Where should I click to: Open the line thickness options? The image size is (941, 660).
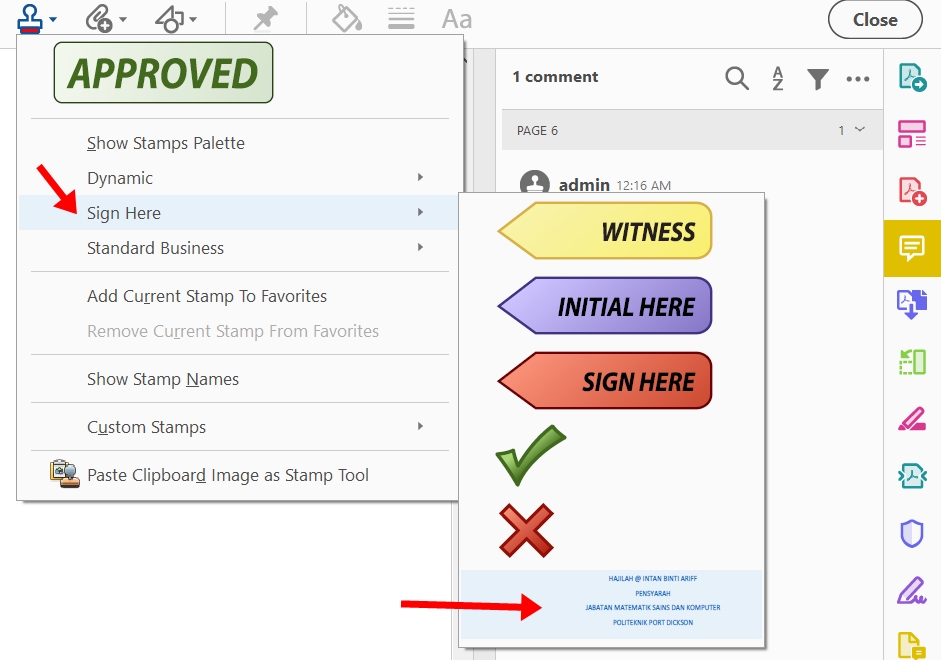coord(401,19)
